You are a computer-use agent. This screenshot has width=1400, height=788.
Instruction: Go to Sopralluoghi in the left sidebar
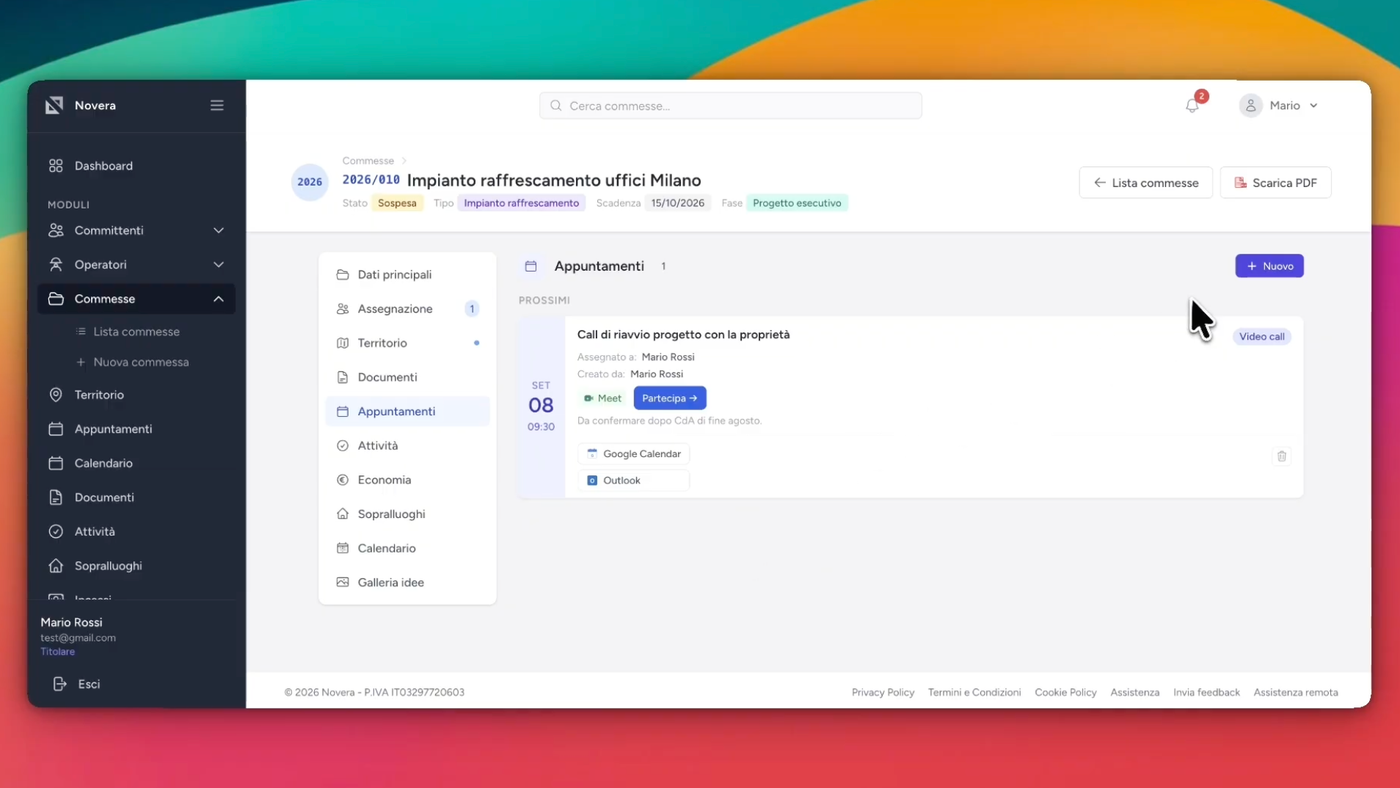[136, 565]
